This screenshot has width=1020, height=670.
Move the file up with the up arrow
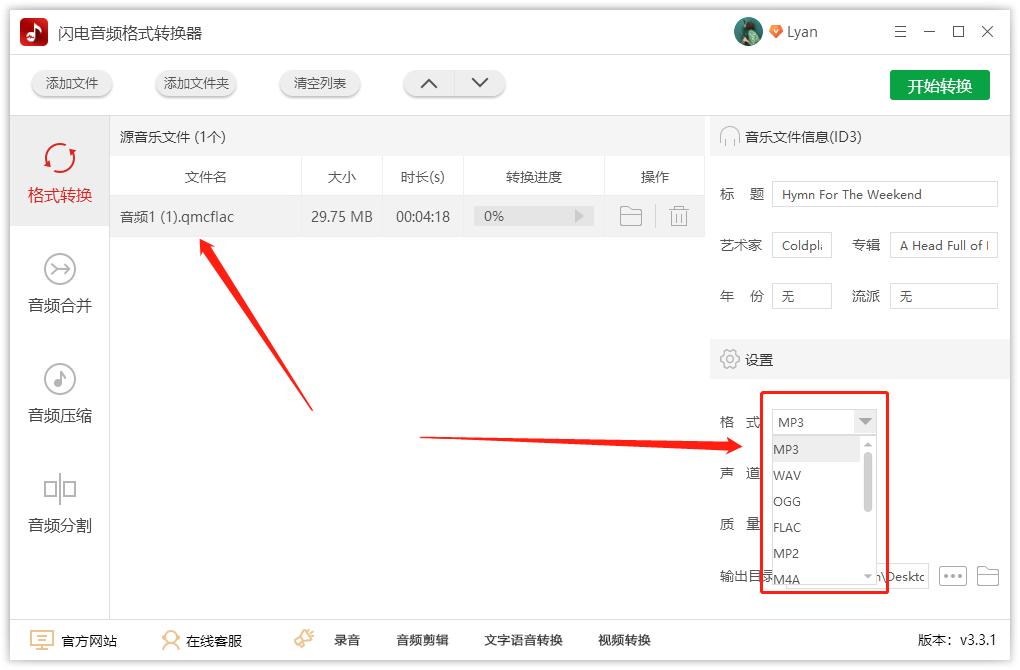[429, 84]
